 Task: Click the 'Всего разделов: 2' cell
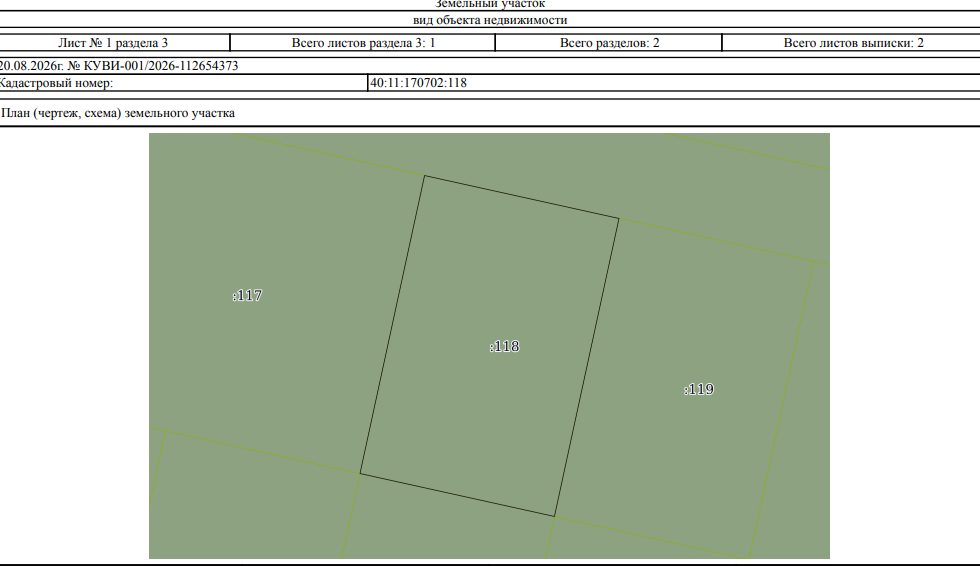(x=609, y=43)
